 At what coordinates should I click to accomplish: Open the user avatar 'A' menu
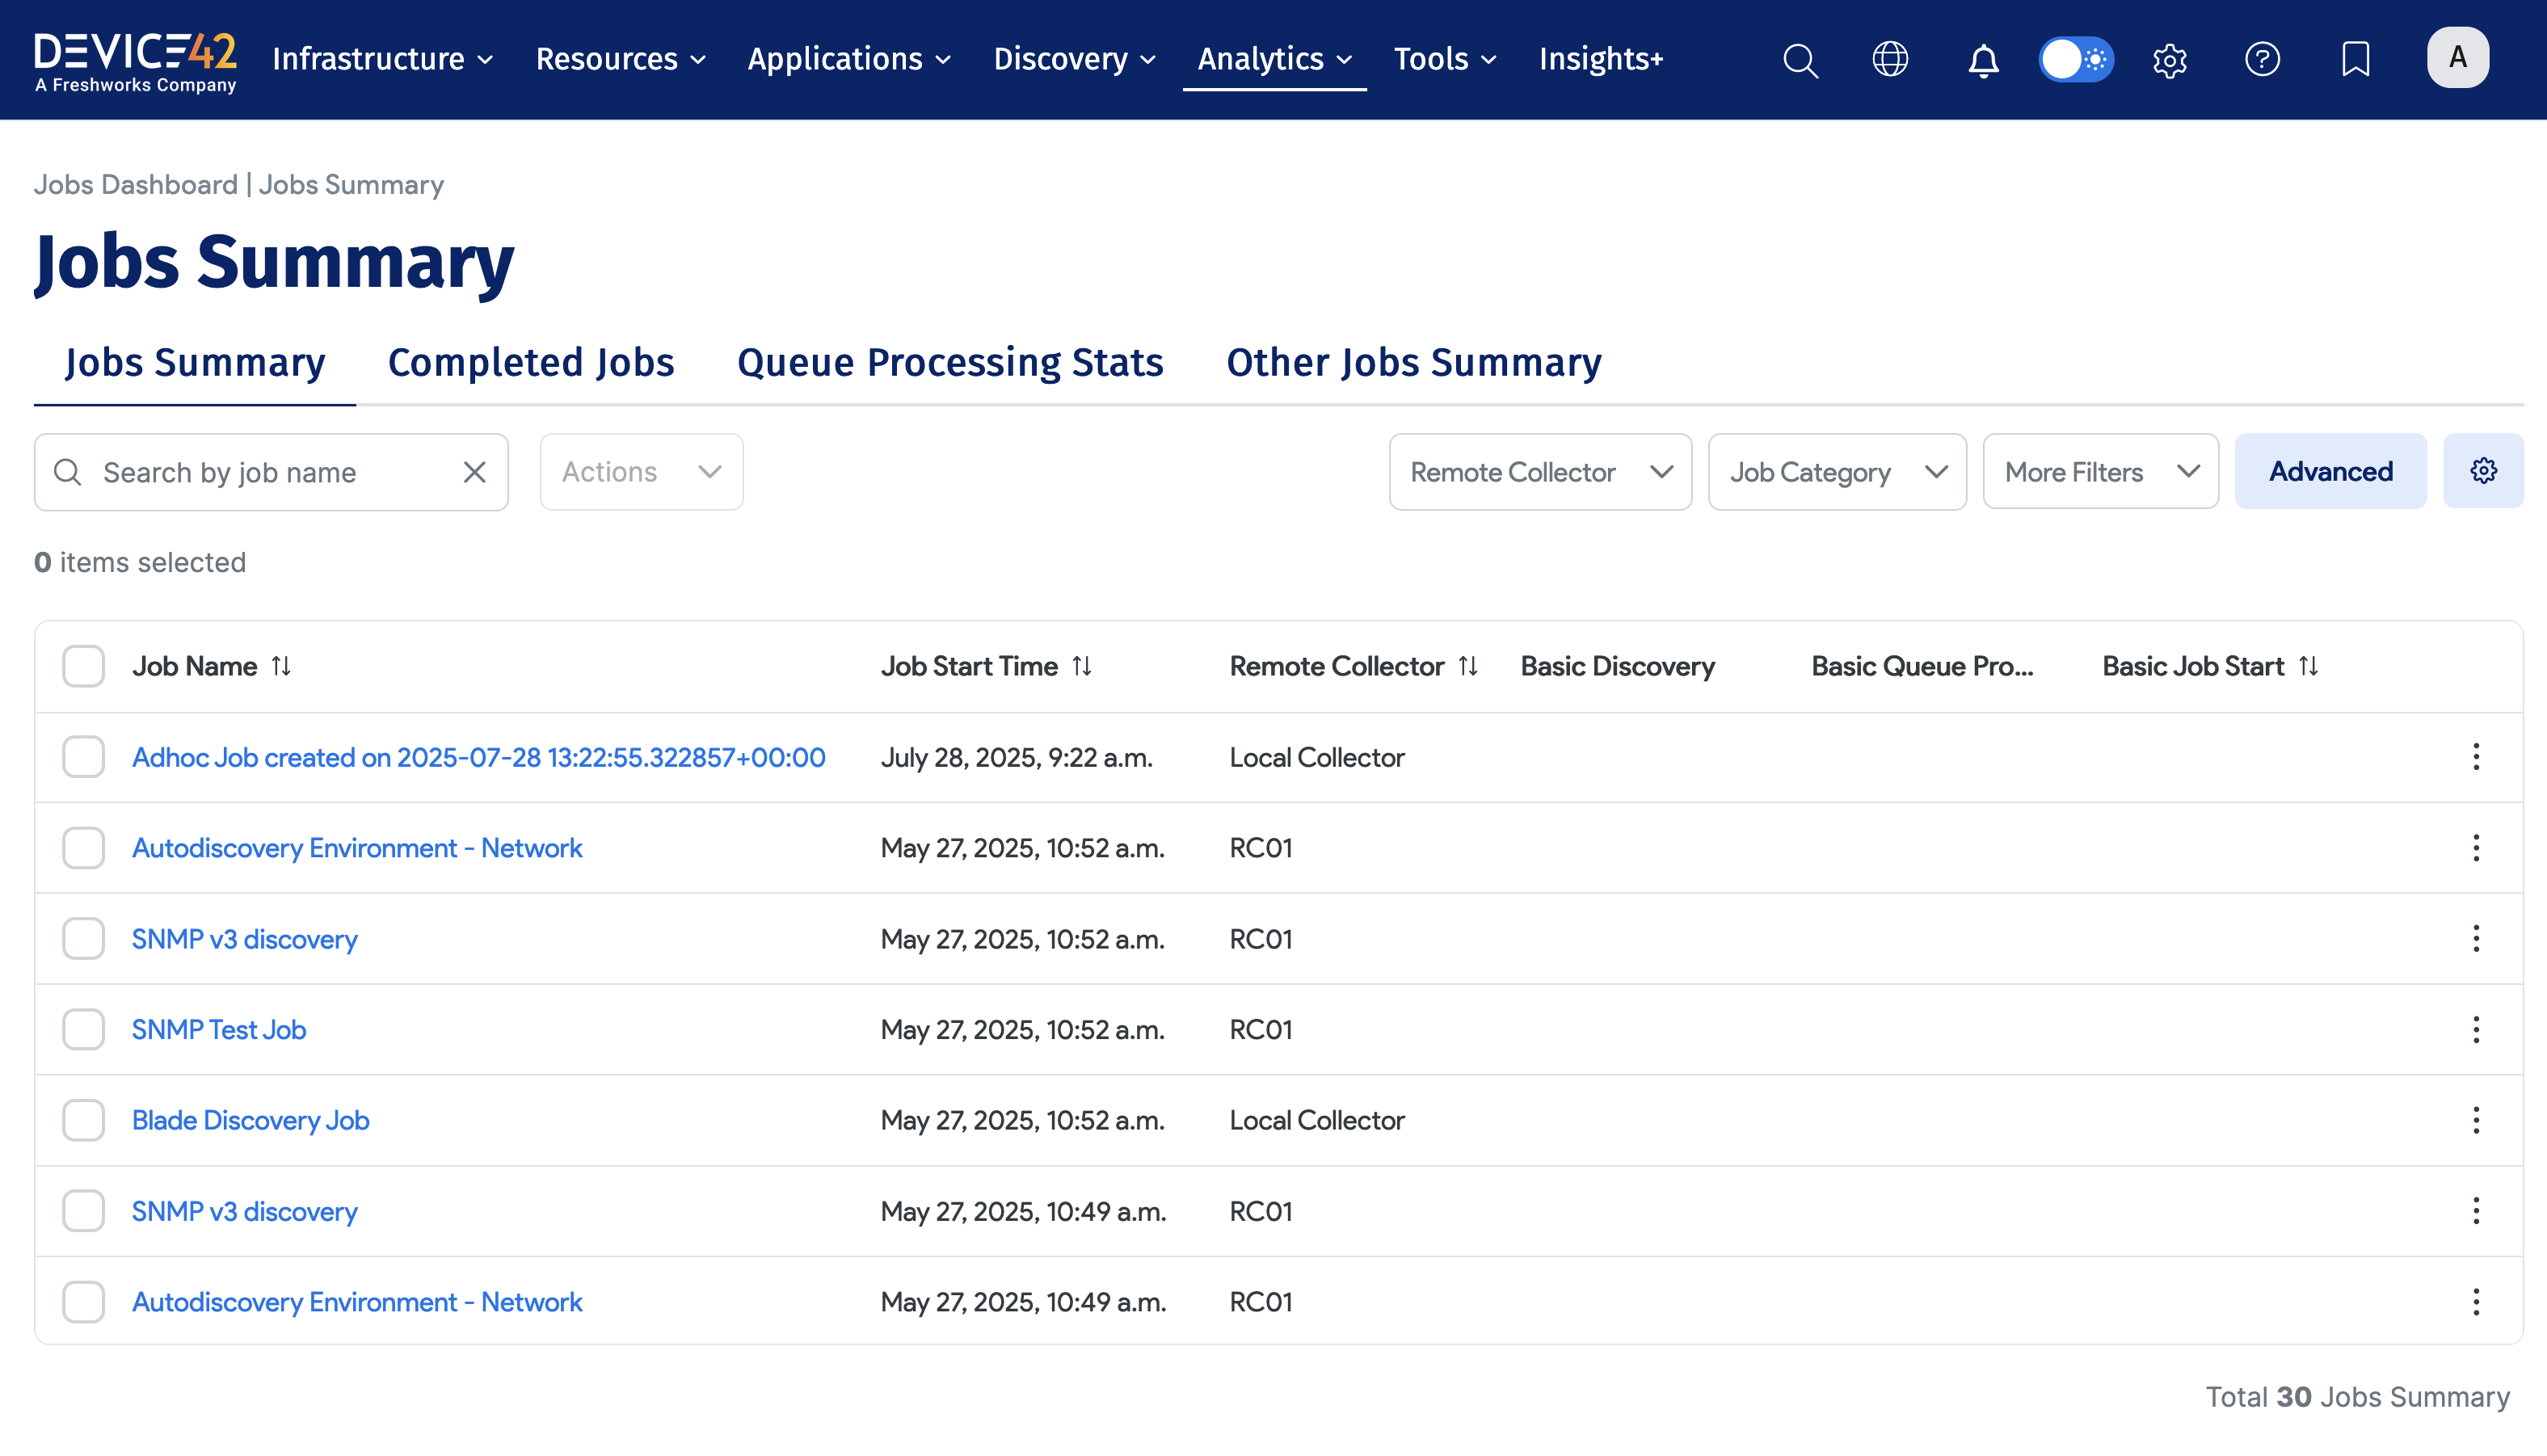(x=2458, y=58)
